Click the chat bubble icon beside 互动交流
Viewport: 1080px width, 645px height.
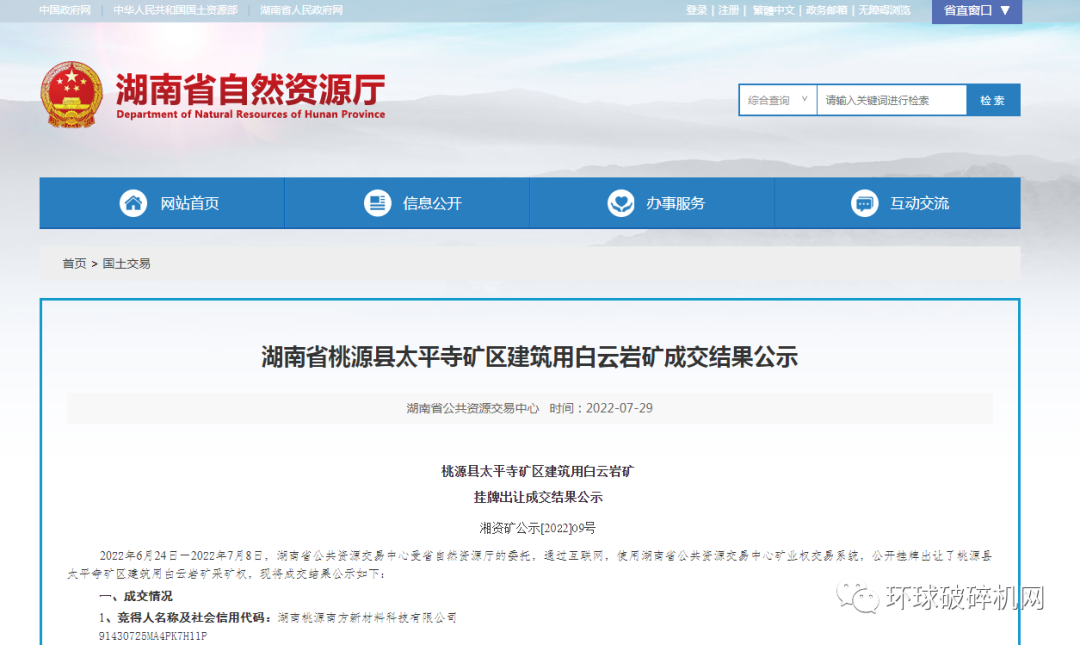[865, 203]
